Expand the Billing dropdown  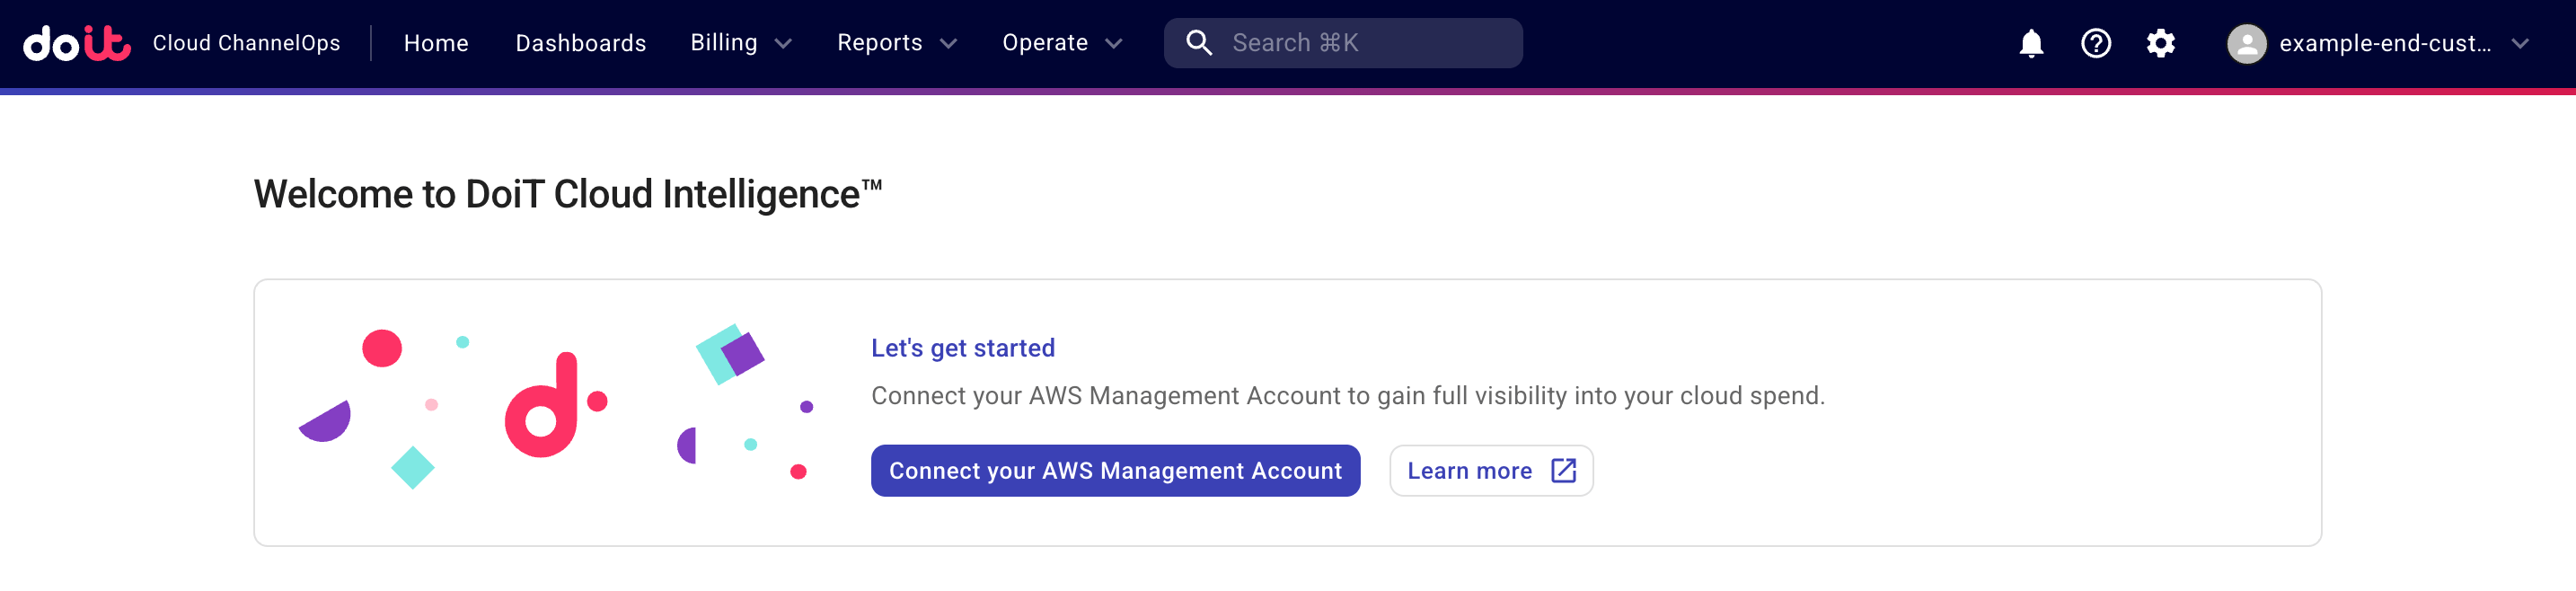[x=740, y=43]
